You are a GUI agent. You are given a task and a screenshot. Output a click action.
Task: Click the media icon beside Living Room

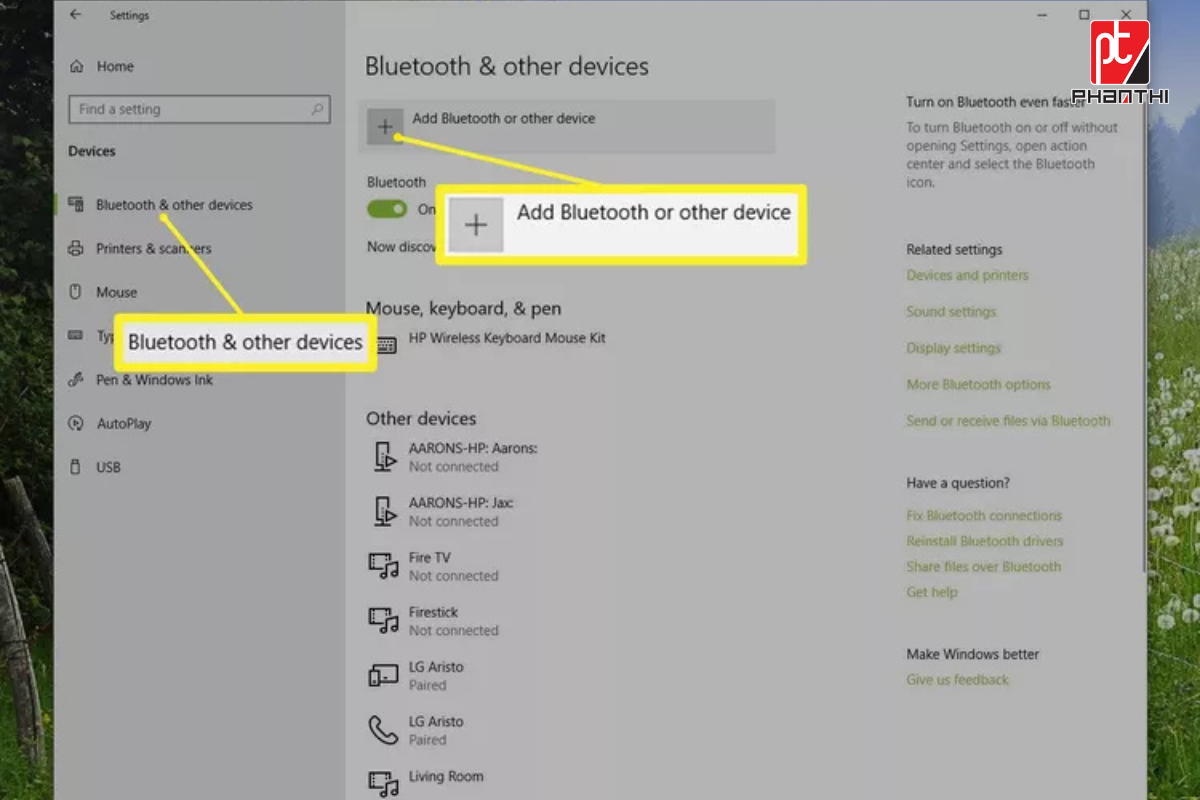[x=384, y=783]
